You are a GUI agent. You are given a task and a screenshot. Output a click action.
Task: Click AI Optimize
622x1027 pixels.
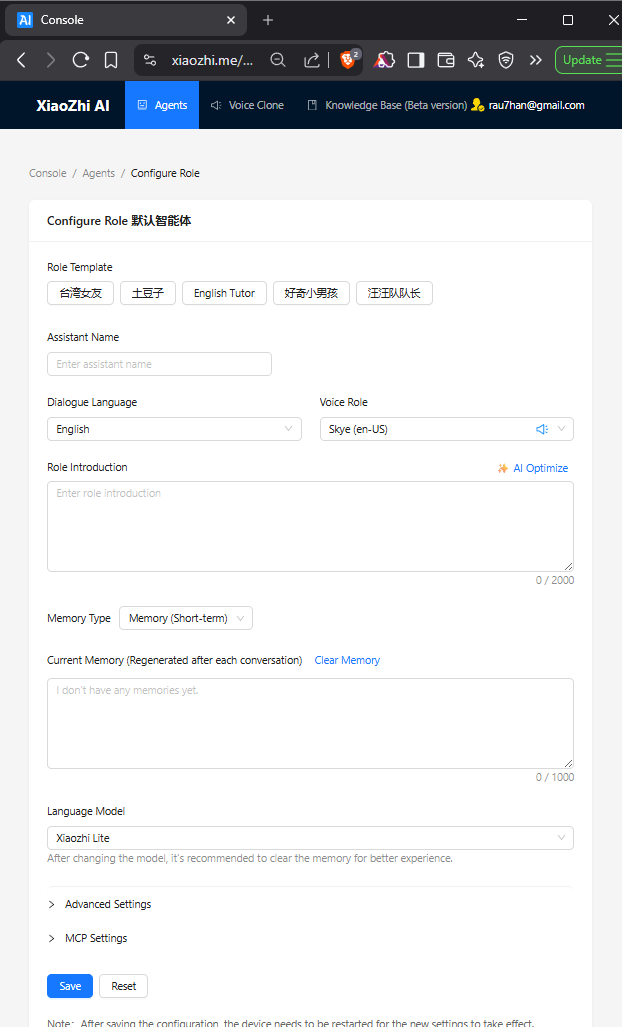click(533, 468)
